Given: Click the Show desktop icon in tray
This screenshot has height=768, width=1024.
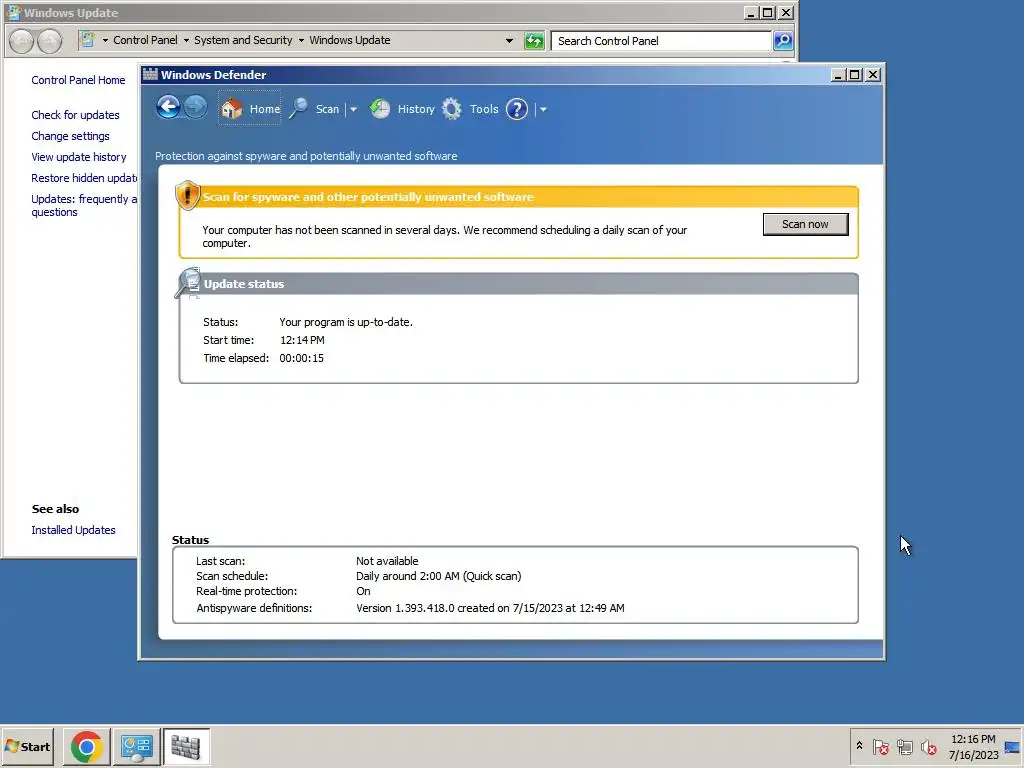Looking at the screenshot, I should pyautogui.click(x=1013, y=746).
